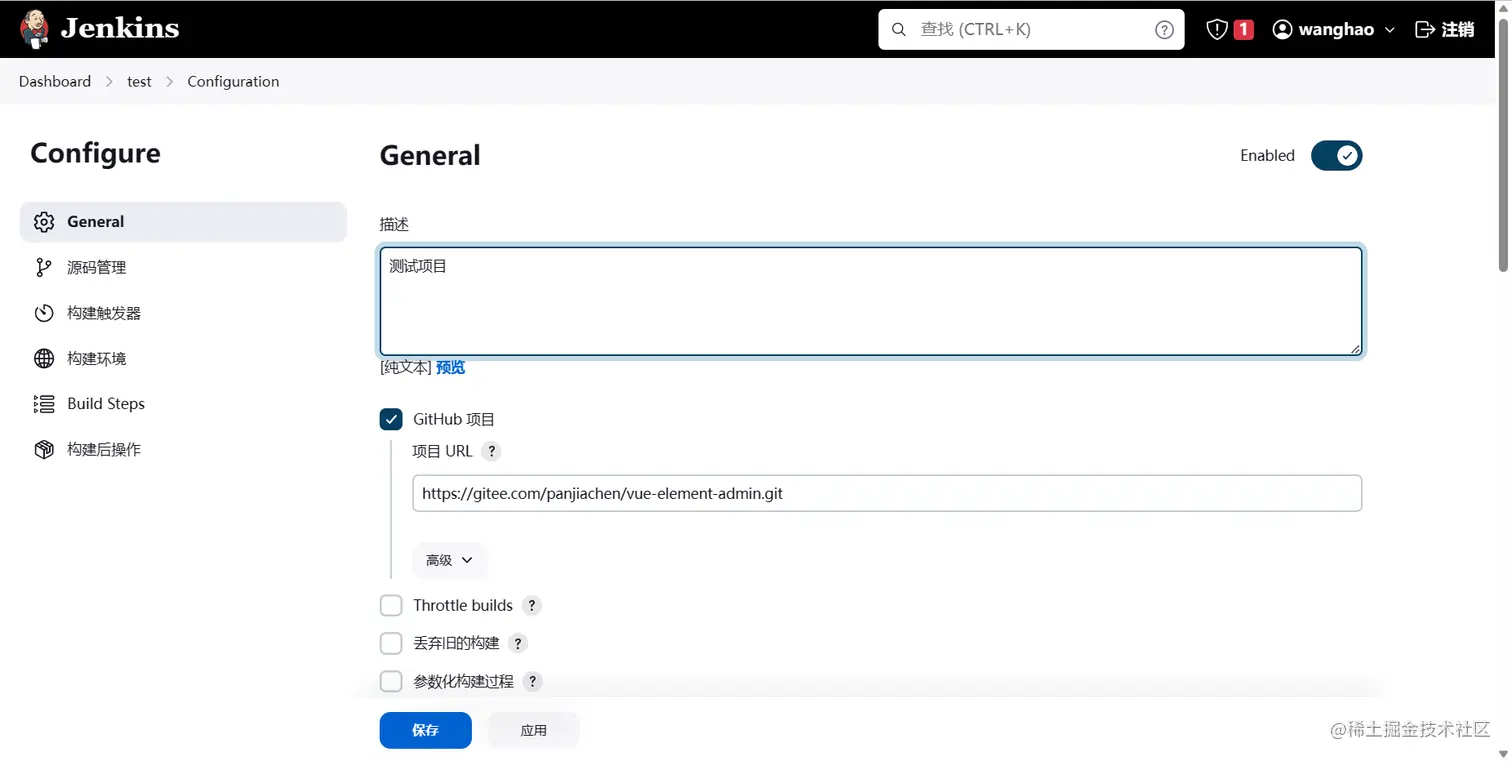Open help for 丢弃旧的构建
This screenshot has width=1512, height=761.
coord(518,643)
